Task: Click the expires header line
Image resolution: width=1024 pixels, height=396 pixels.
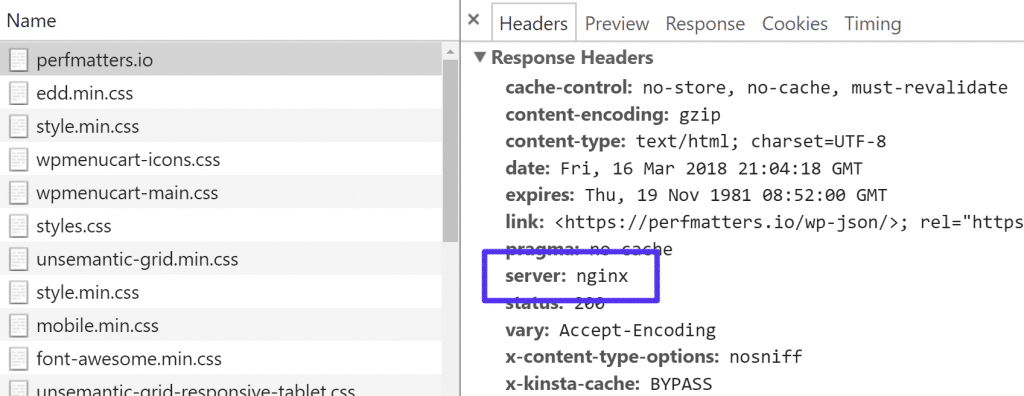Action: [696, 195]
